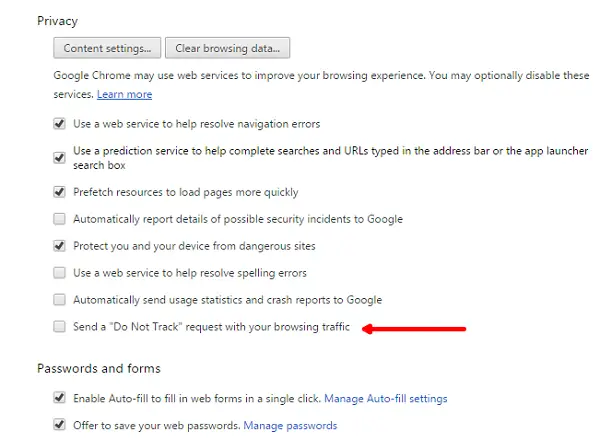
Task: Enable web service for spelling errors
Action: 59,273
